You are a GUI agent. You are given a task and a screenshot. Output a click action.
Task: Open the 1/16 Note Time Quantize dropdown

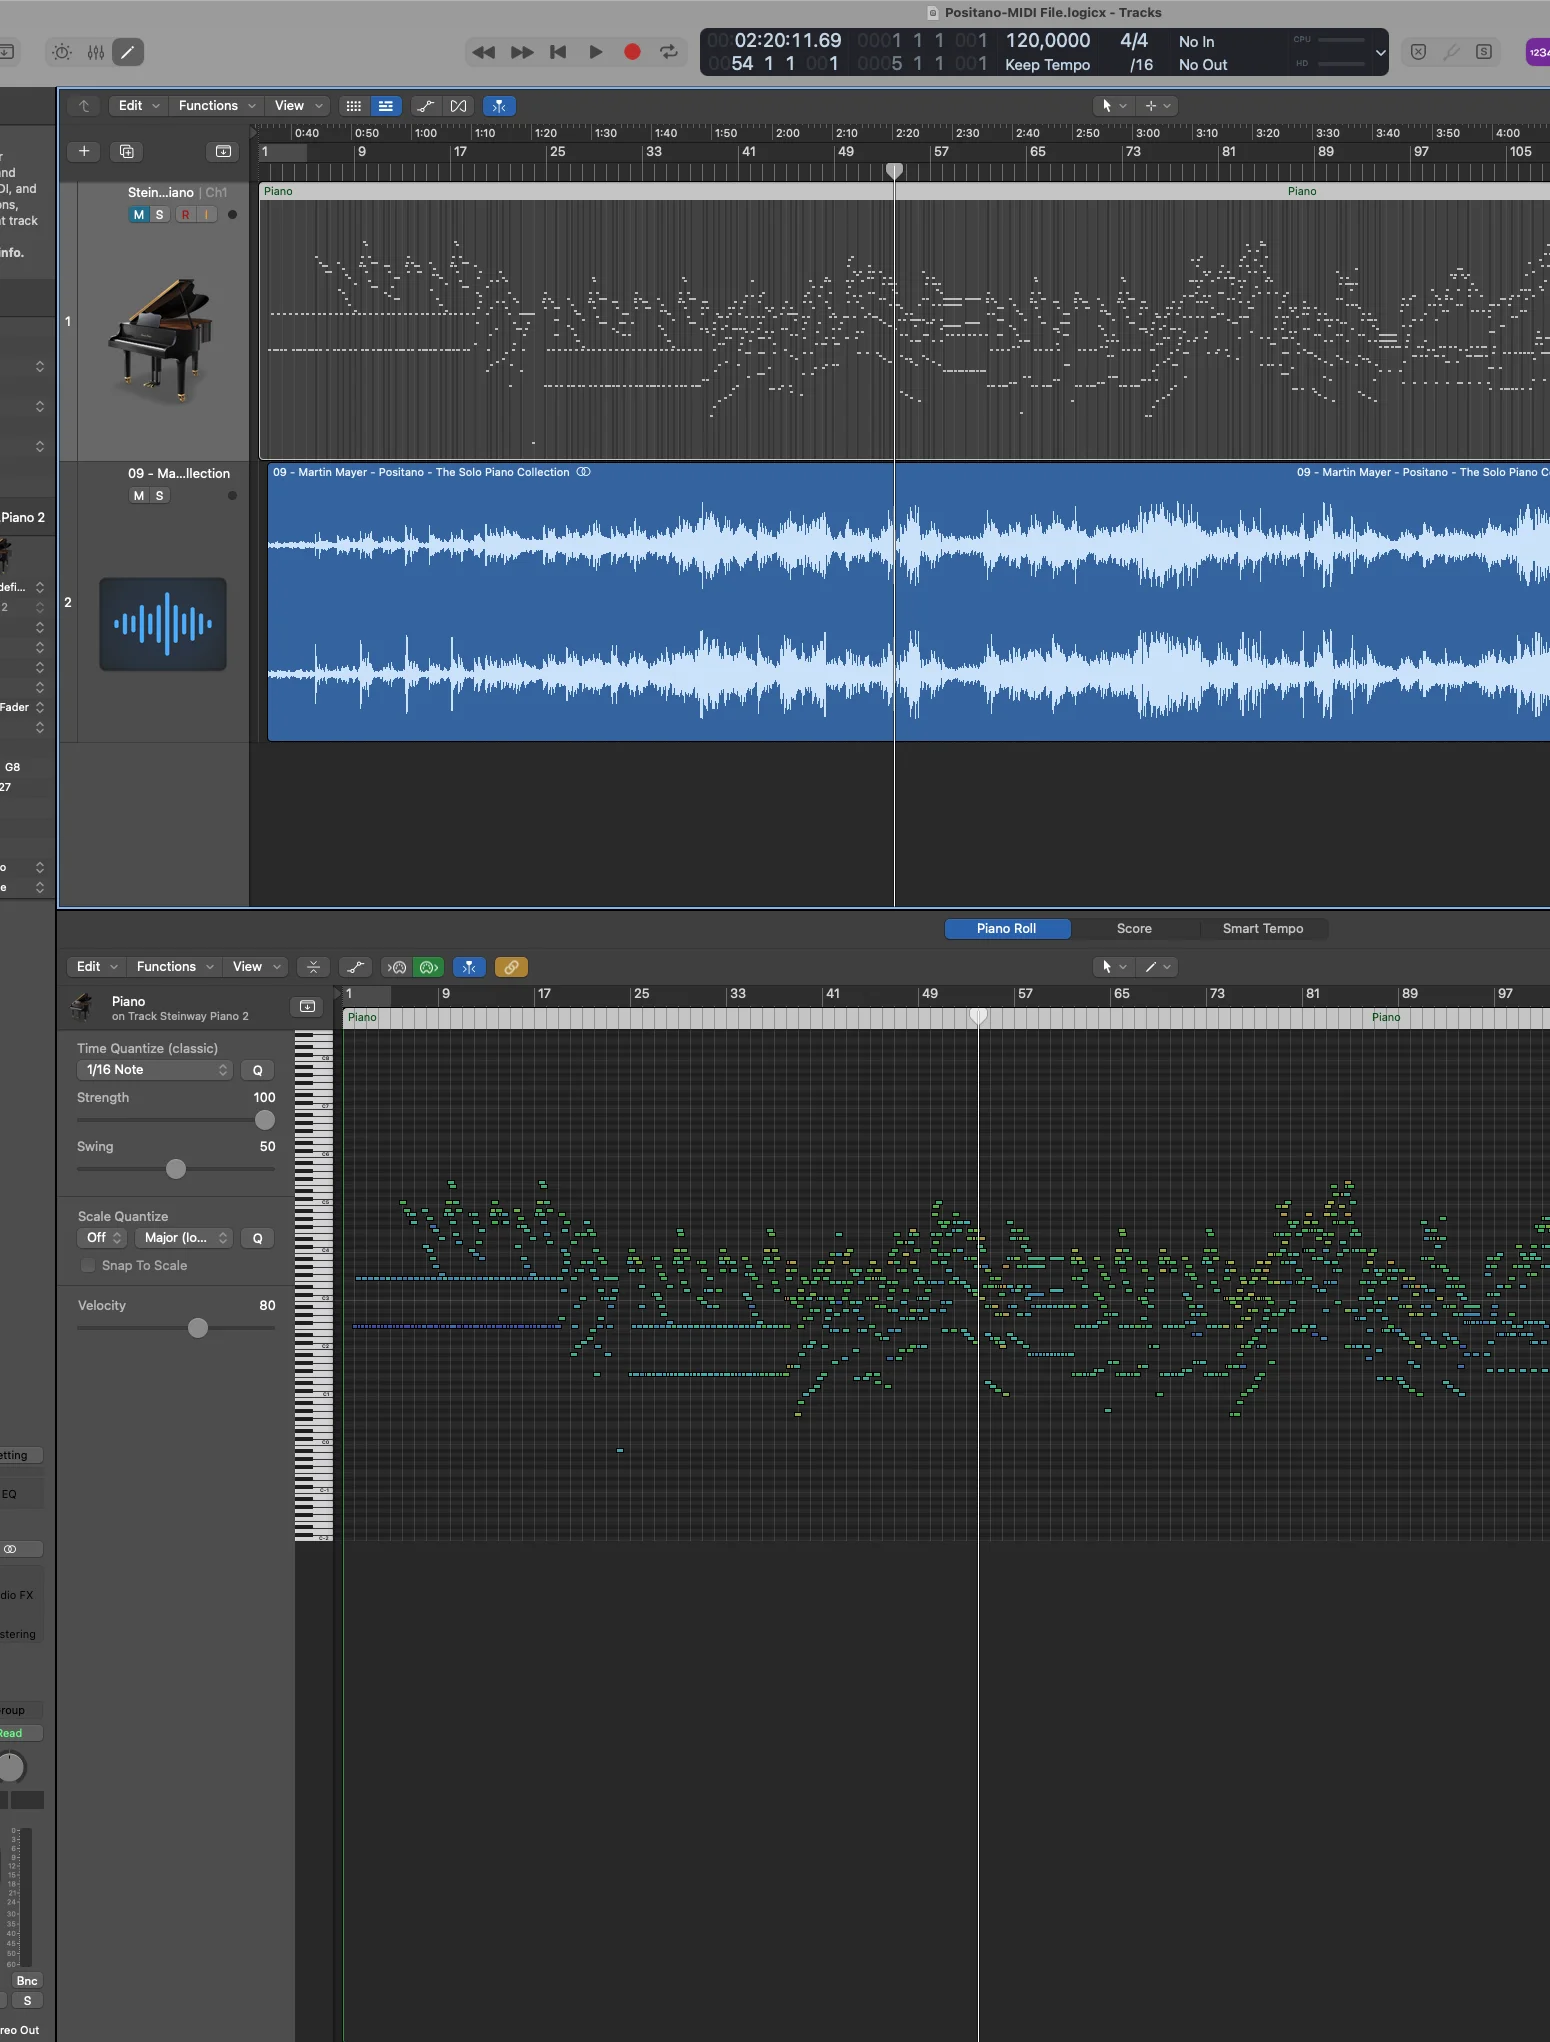[155, 1070]
